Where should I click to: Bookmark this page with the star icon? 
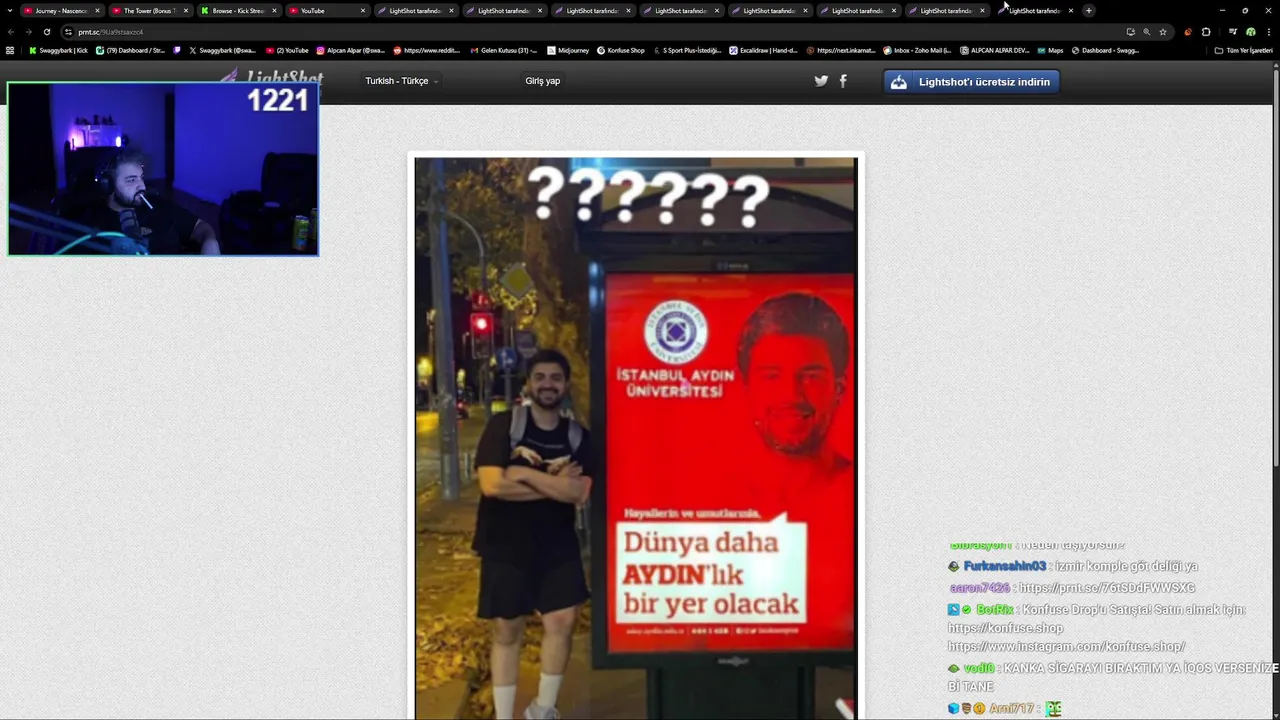click(x=1163, y=32)
